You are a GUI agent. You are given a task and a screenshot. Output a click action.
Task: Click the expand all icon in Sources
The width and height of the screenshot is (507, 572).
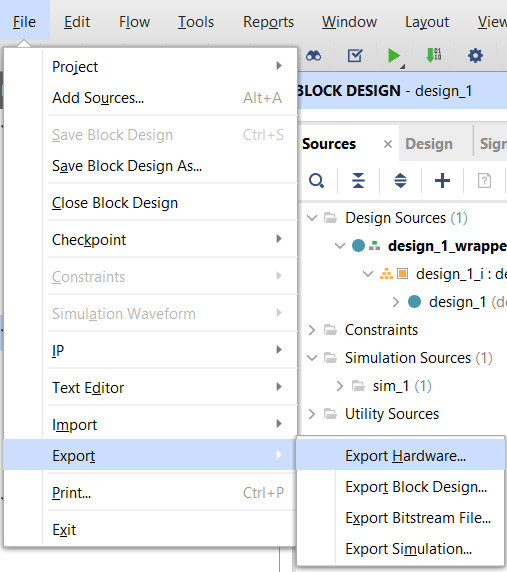(x=400, y=181)
